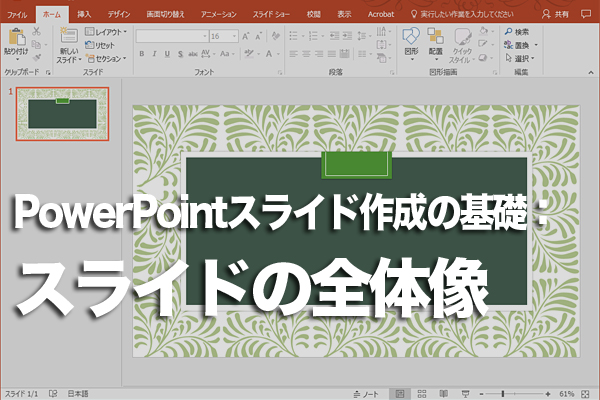Open Change Case Aa dropdown
Screen dimensions: 600x400
point(227,54)
